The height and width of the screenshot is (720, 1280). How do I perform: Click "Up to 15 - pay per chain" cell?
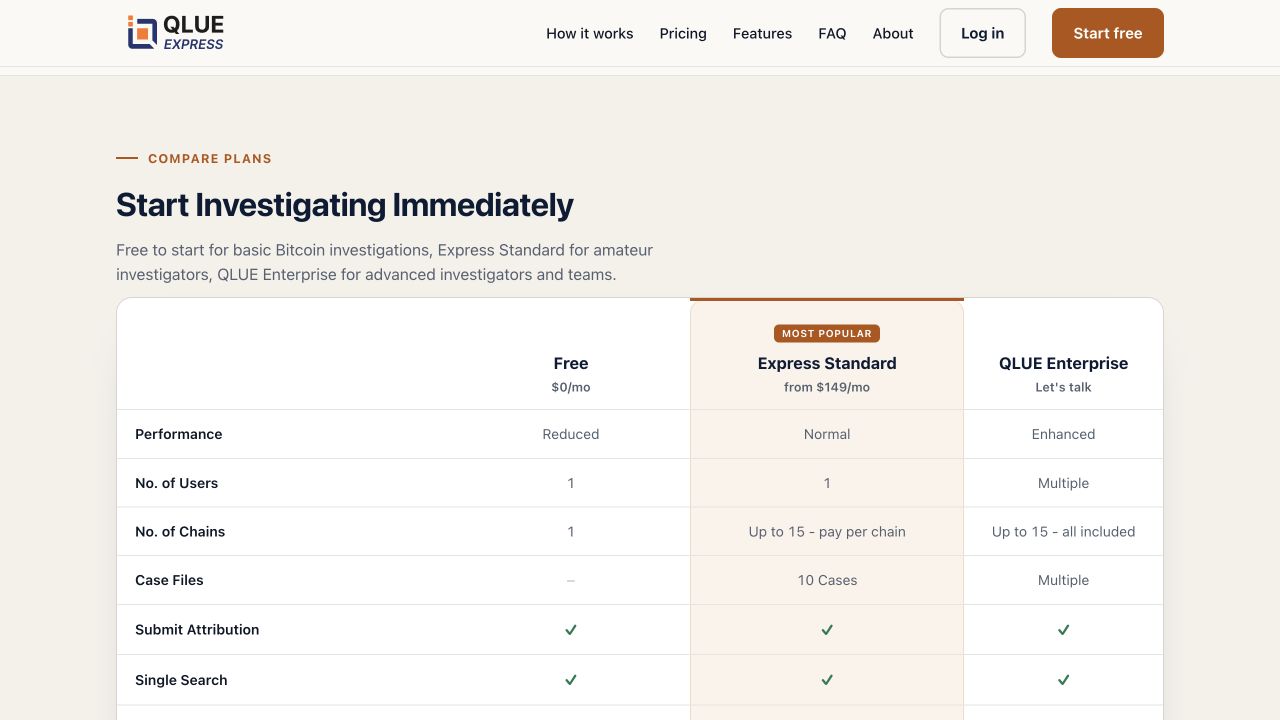coord(827,532)
